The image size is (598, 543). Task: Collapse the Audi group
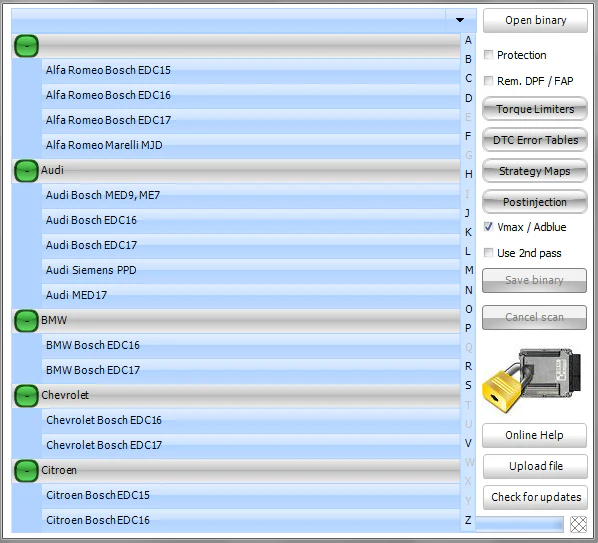[26, 170]
